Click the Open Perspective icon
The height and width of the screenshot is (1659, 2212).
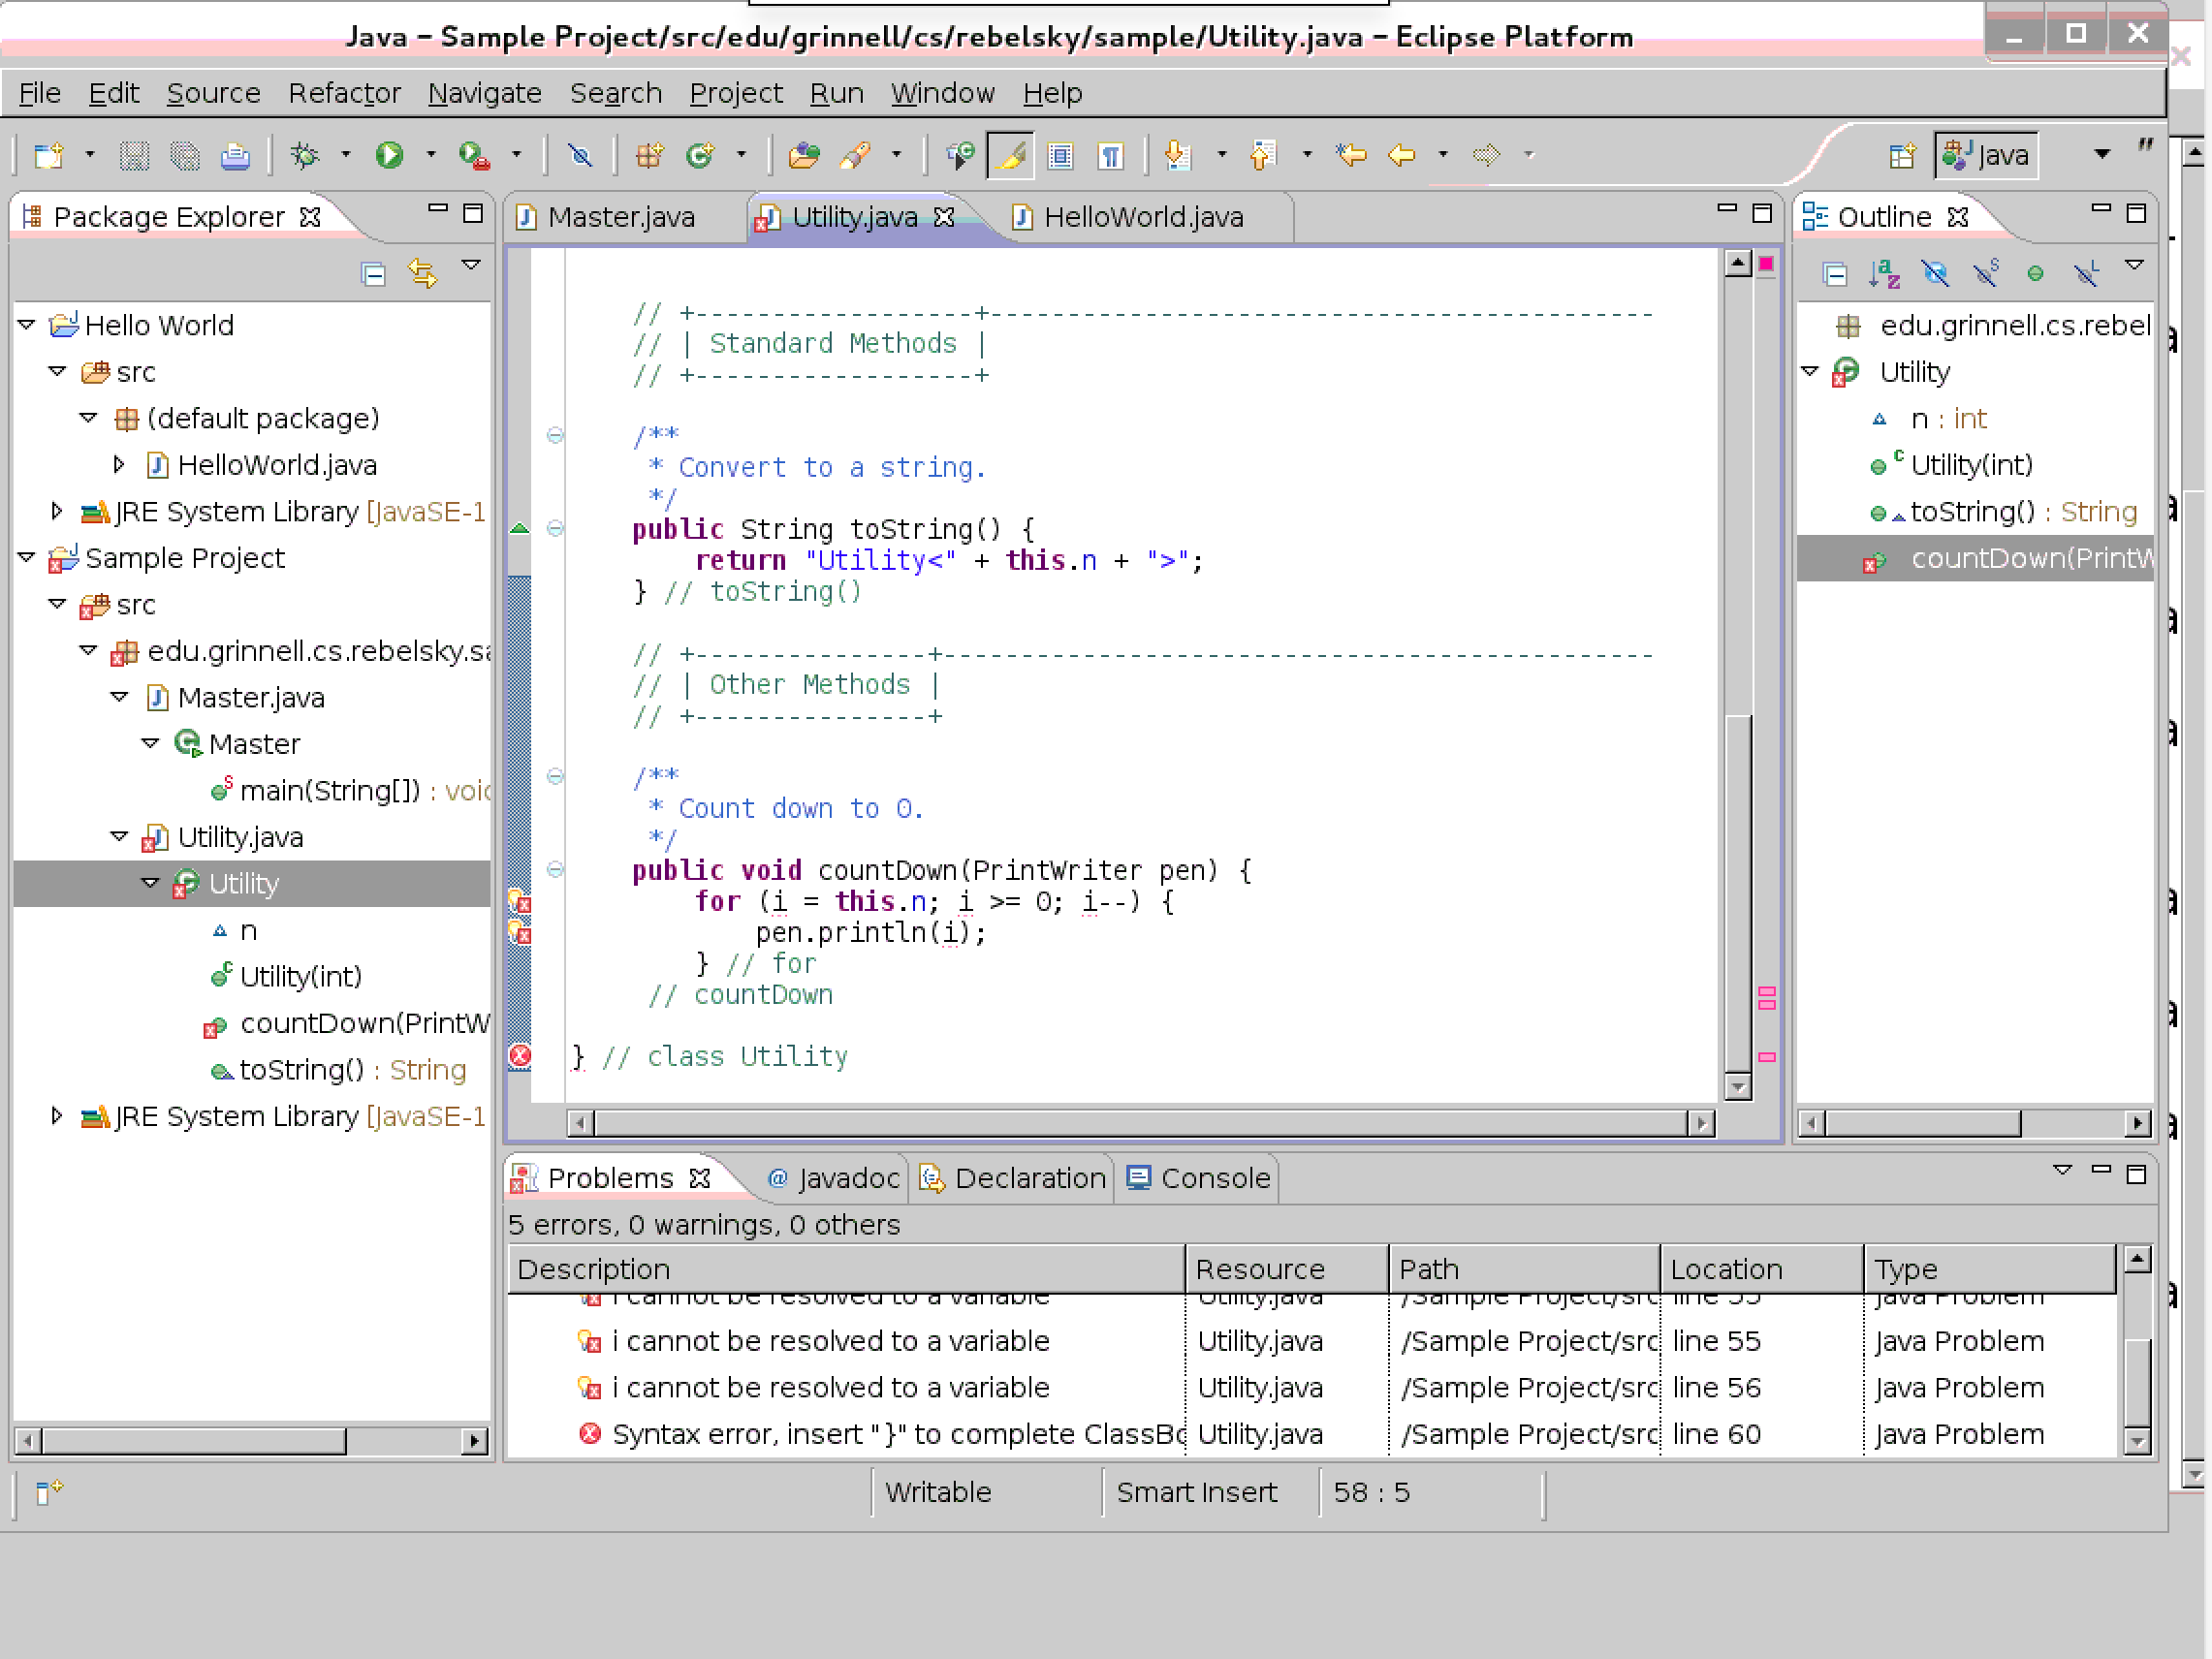[1902, 156]
